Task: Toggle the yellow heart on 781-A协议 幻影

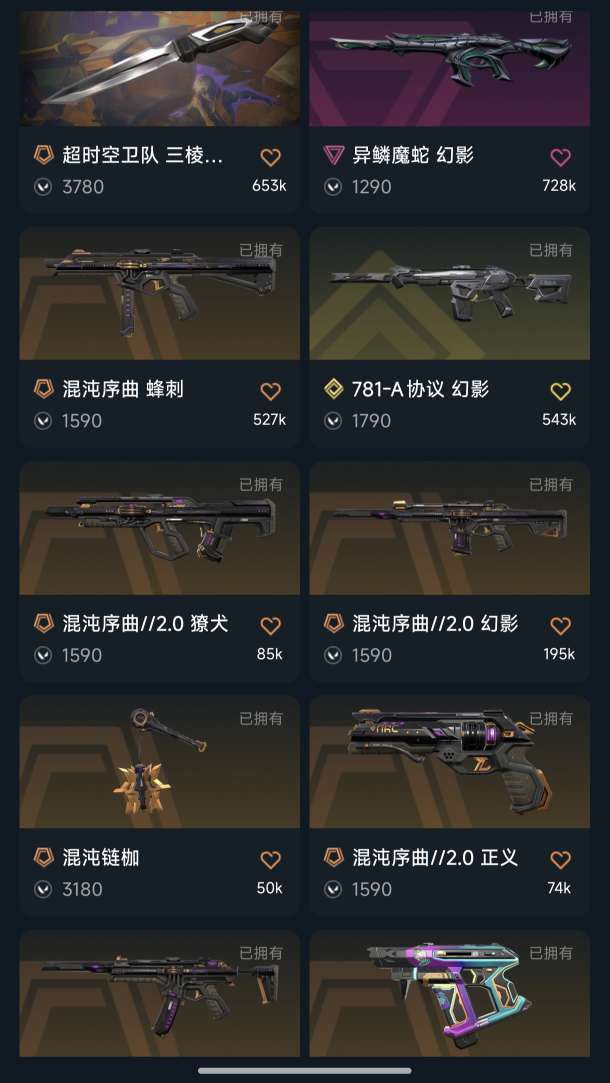Action: pos(560,392)
